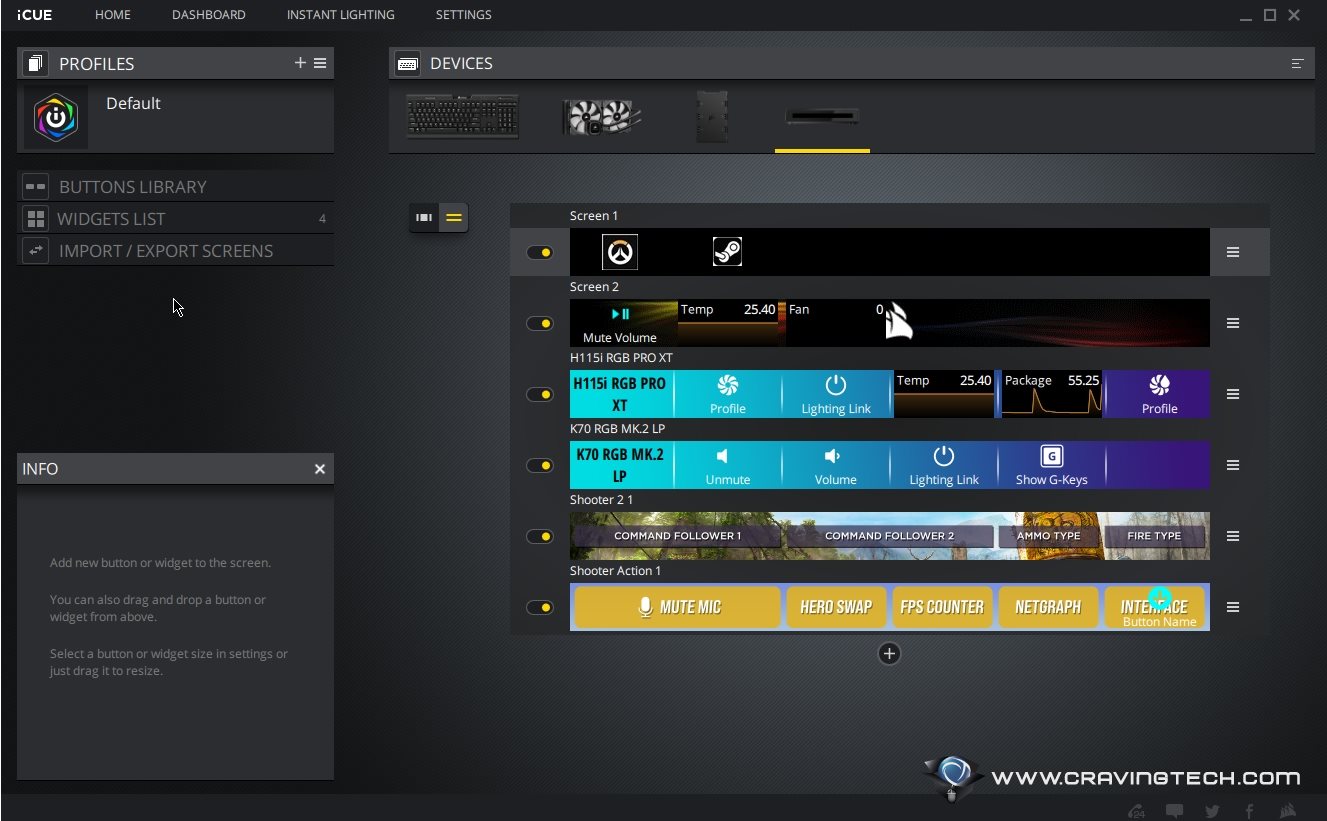Open the 24-hour support headset icon
The width and height of the screenshot is (1327, 821).
(x=1137, y=811)
